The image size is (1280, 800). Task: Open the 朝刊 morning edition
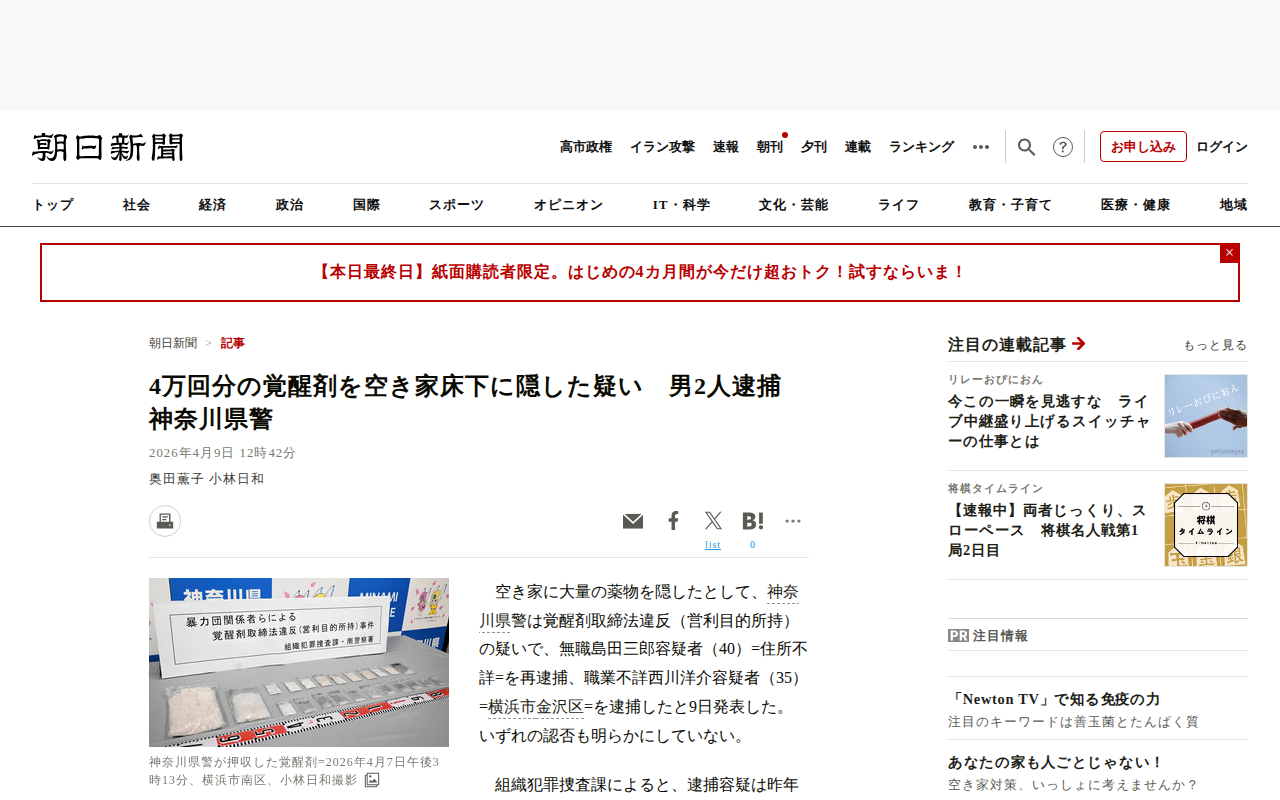click(x=770, y=147)
